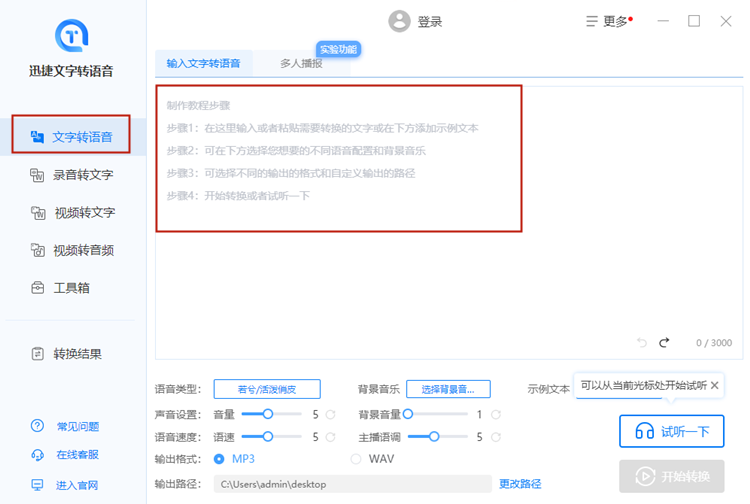
Task: Click the 常见问题 question mark icon
Action: [x=37, y=426]
